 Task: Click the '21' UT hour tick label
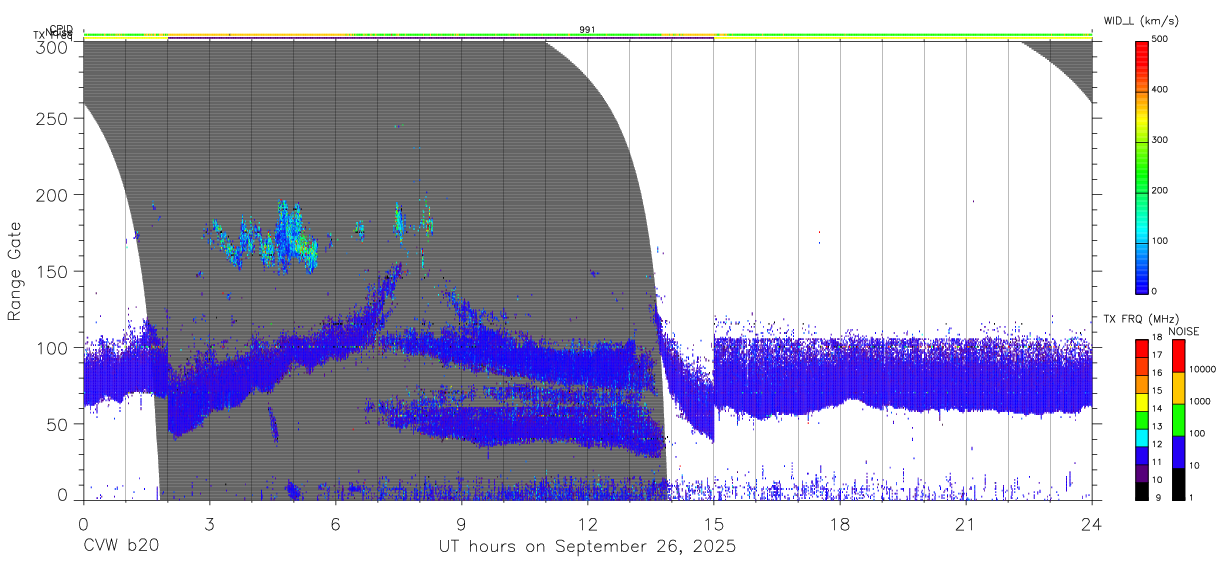coord(966,523)
